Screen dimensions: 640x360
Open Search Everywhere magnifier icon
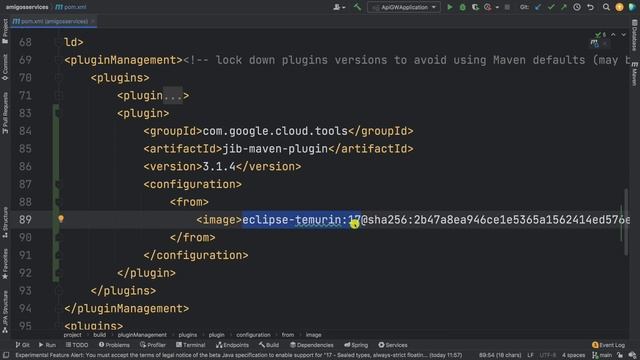(x=606, y=7)
